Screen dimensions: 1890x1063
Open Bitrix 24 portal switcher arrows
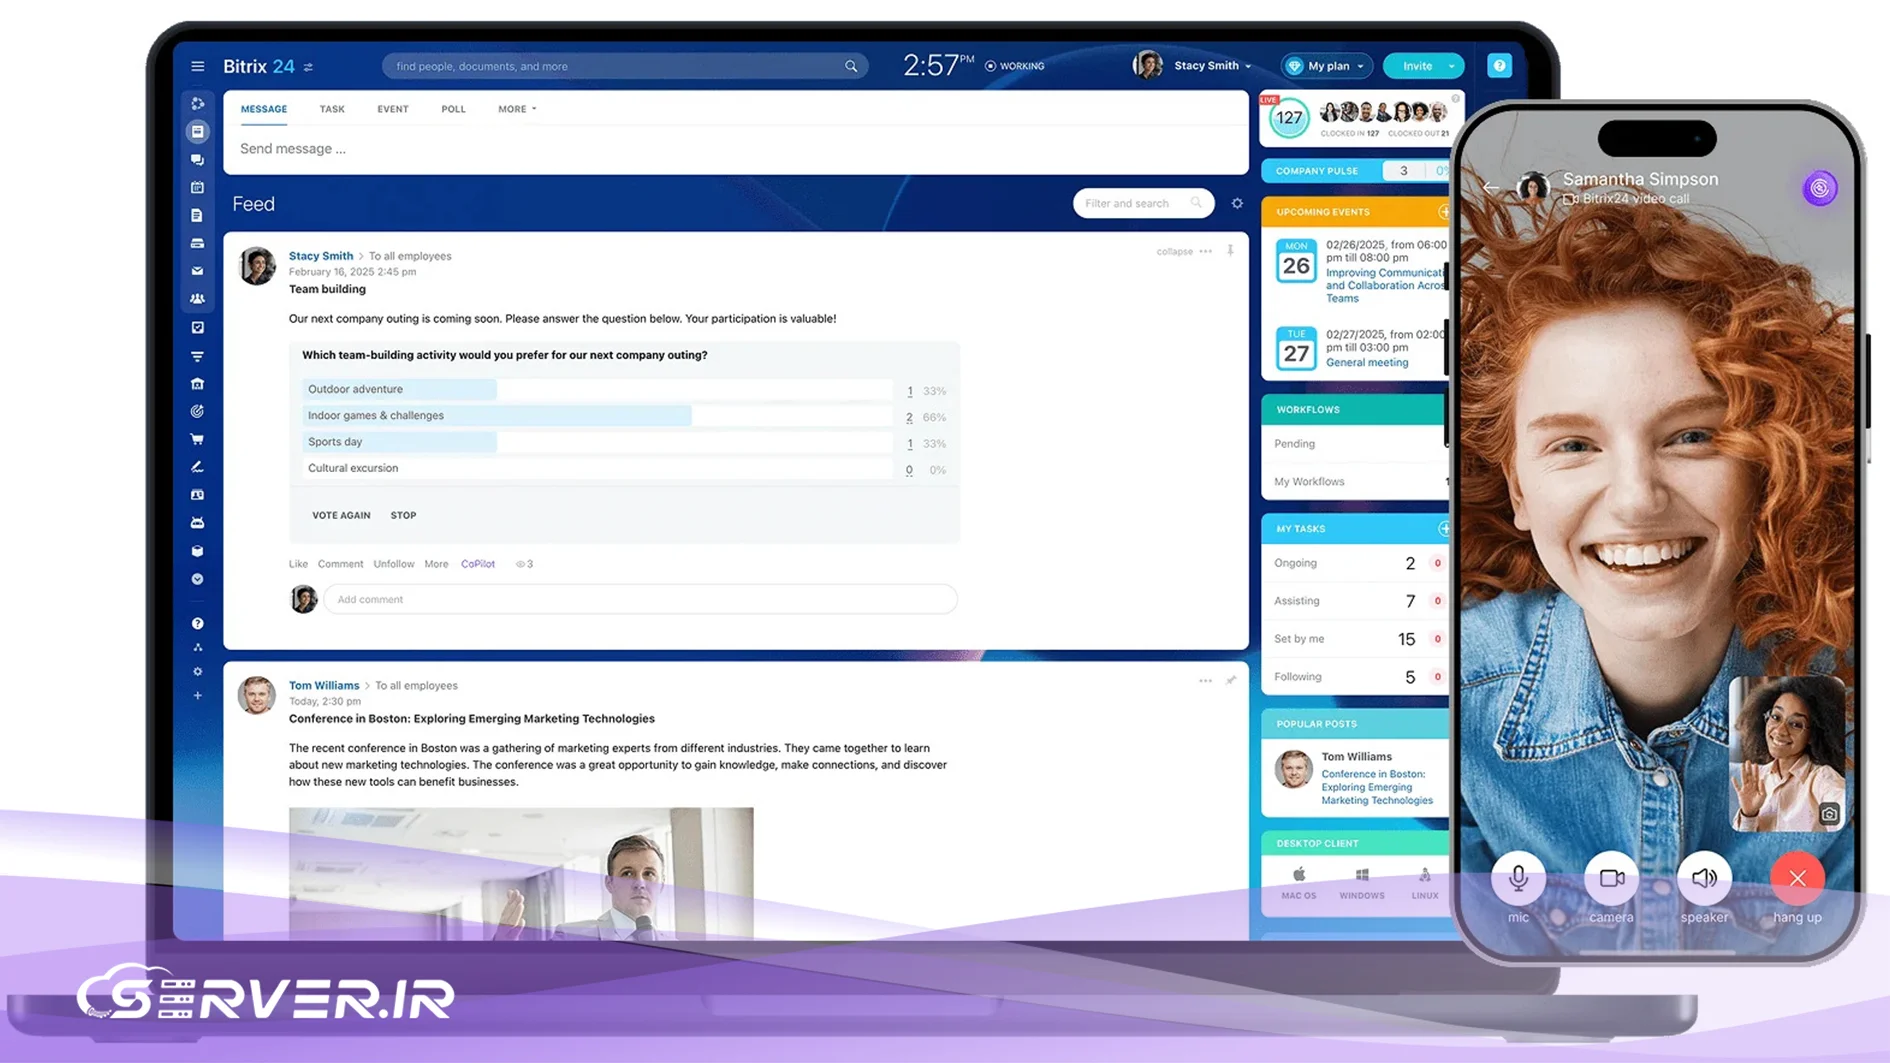click(x=308, y=67)
